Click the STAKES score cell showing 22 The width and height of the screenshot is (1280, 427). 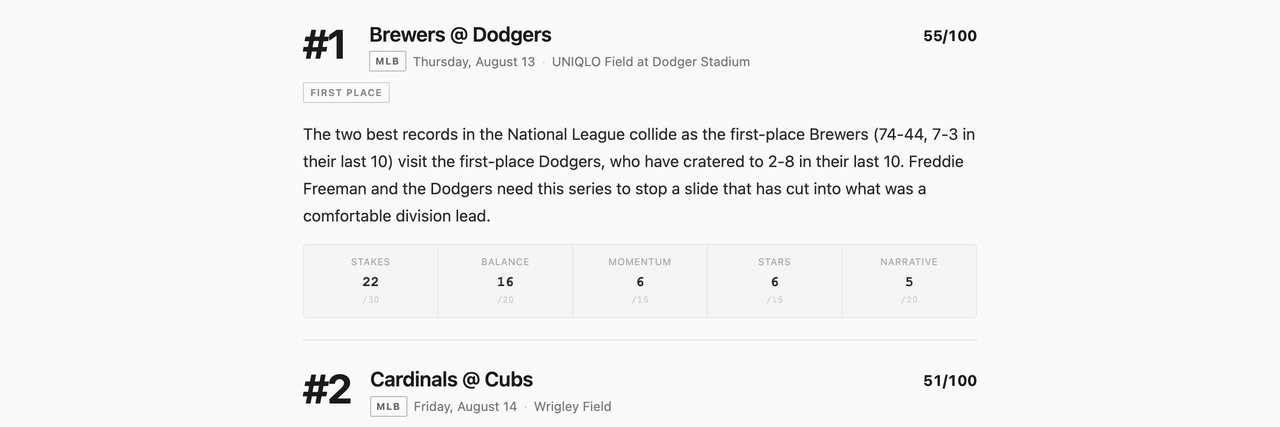371,281
